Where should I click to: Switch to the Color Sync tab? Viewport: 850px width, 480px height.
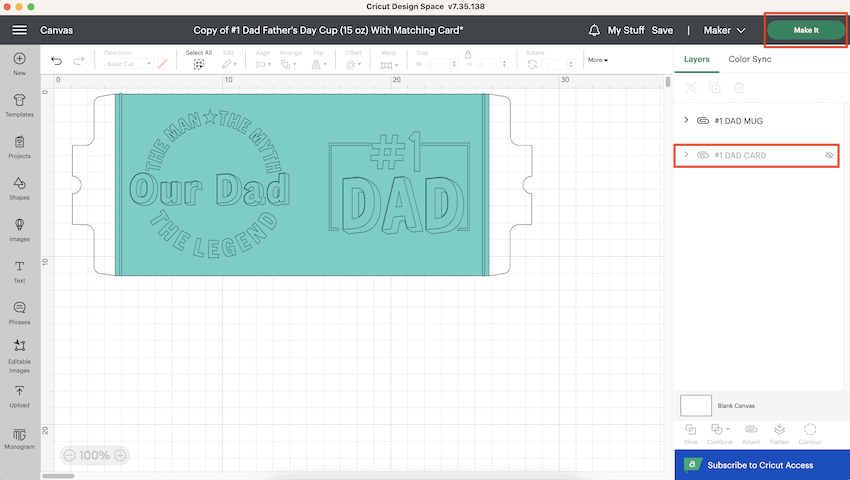point(750,59)
